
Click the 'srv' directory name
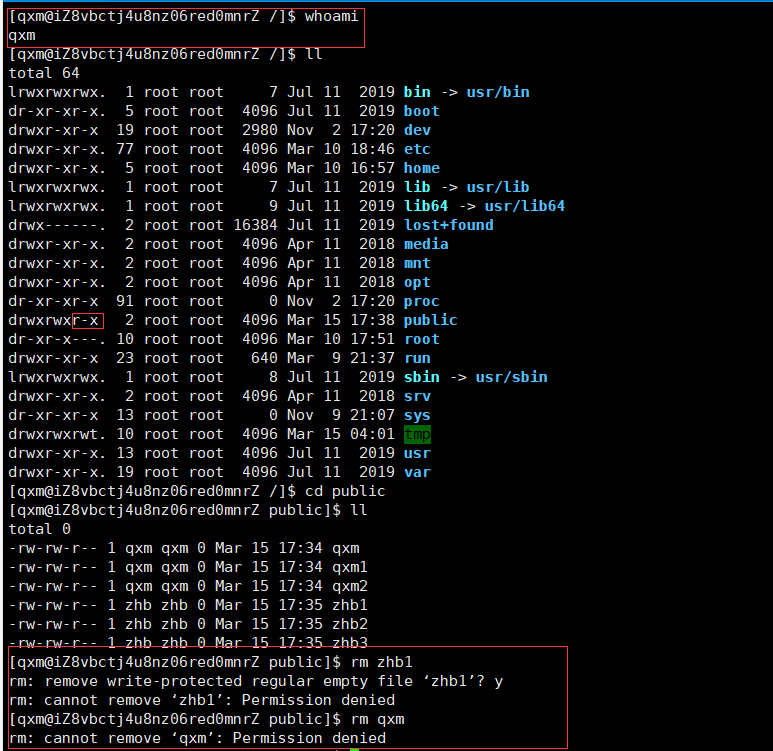[x=417, y=396]
